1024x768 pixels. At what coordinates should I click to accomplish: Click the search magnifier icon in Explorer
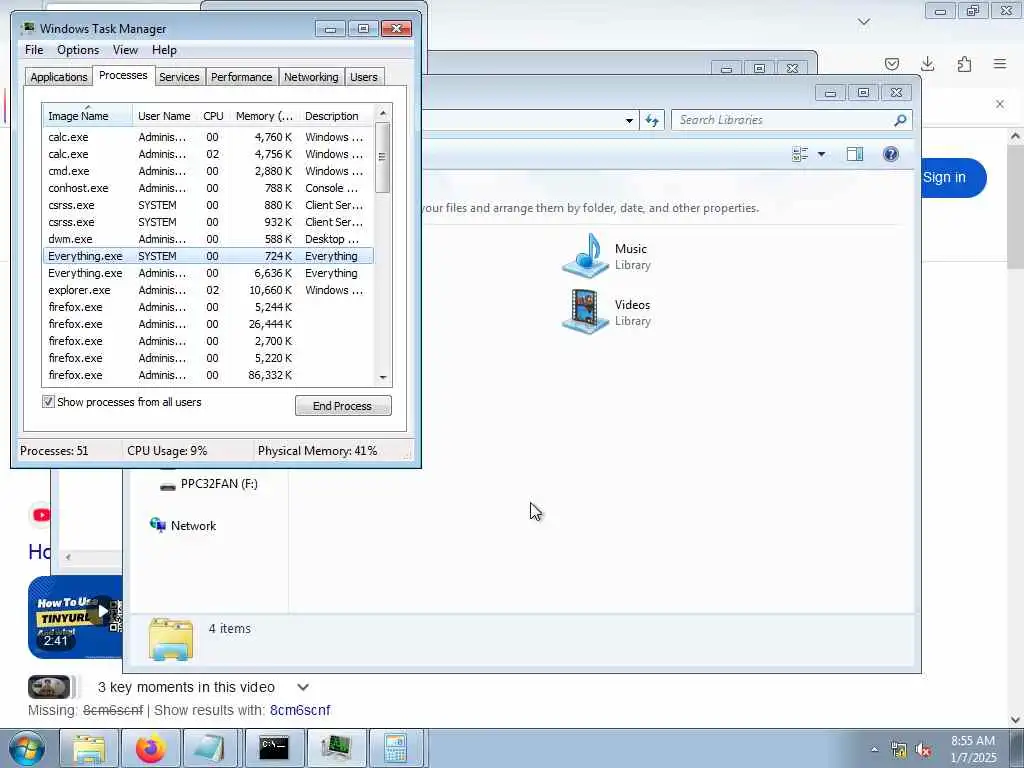901,120
